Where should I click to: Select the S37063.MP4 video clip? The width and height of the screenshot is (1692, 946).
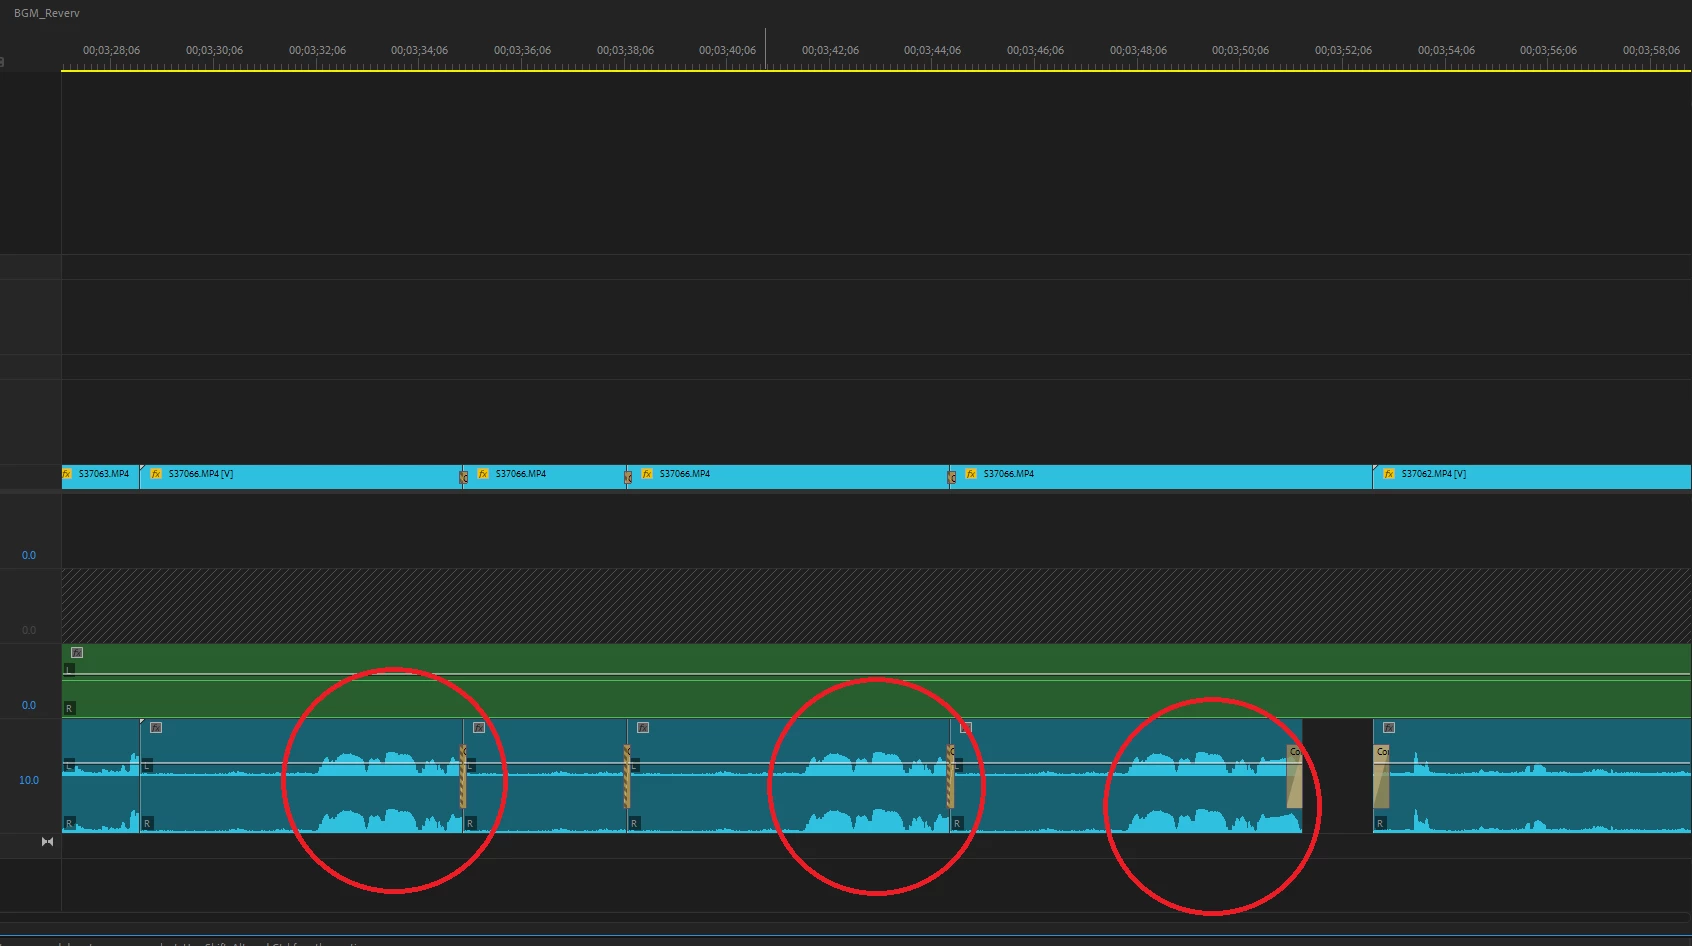[x=100, y=476]
